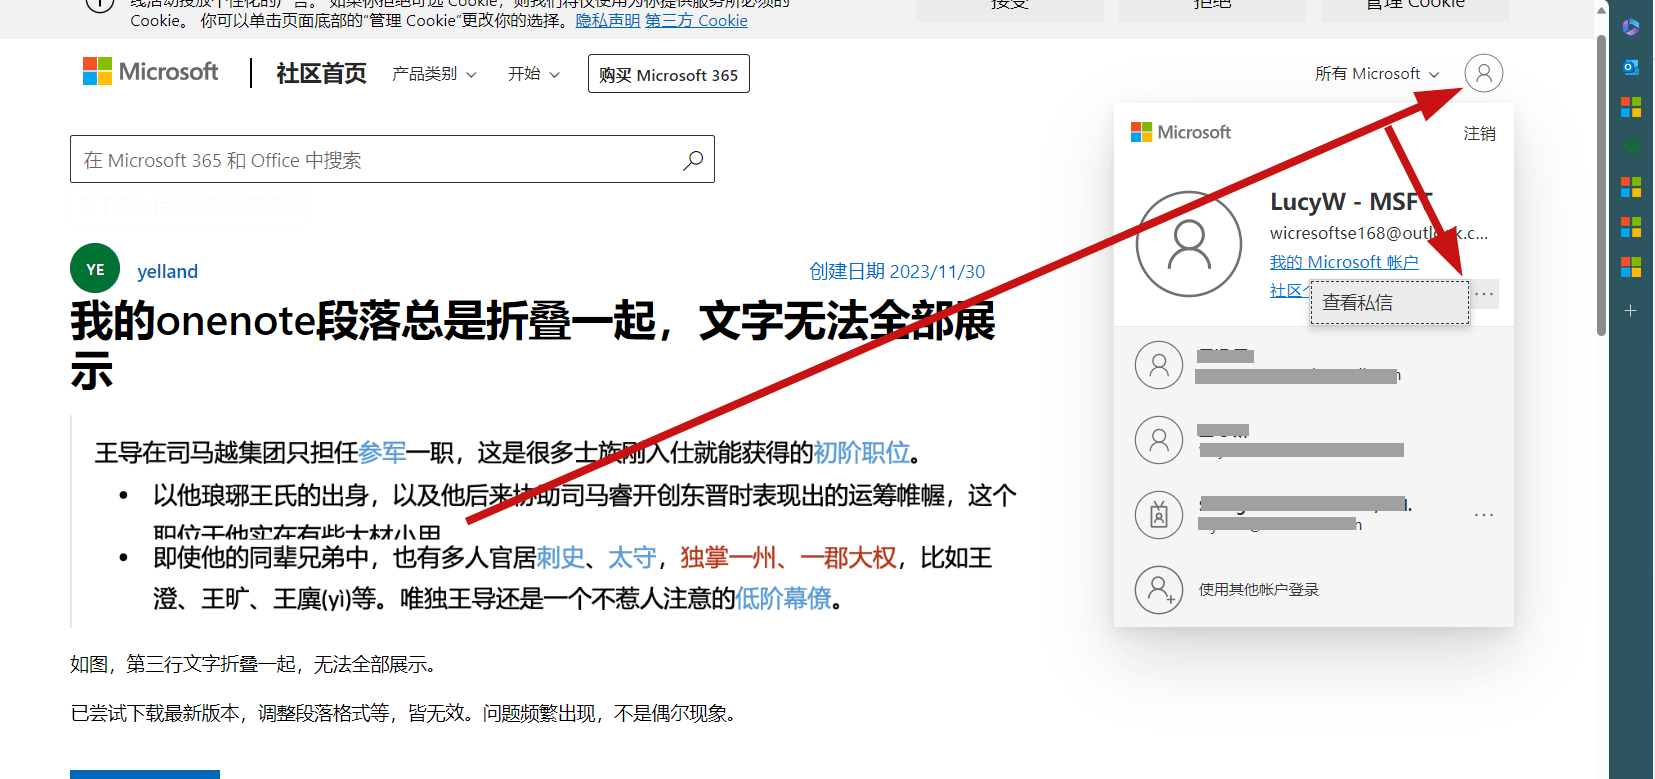Viewport: 1655px width, 779px height.
Task: Click the Microsoft logo in the page header
Action: coord(150,72)
